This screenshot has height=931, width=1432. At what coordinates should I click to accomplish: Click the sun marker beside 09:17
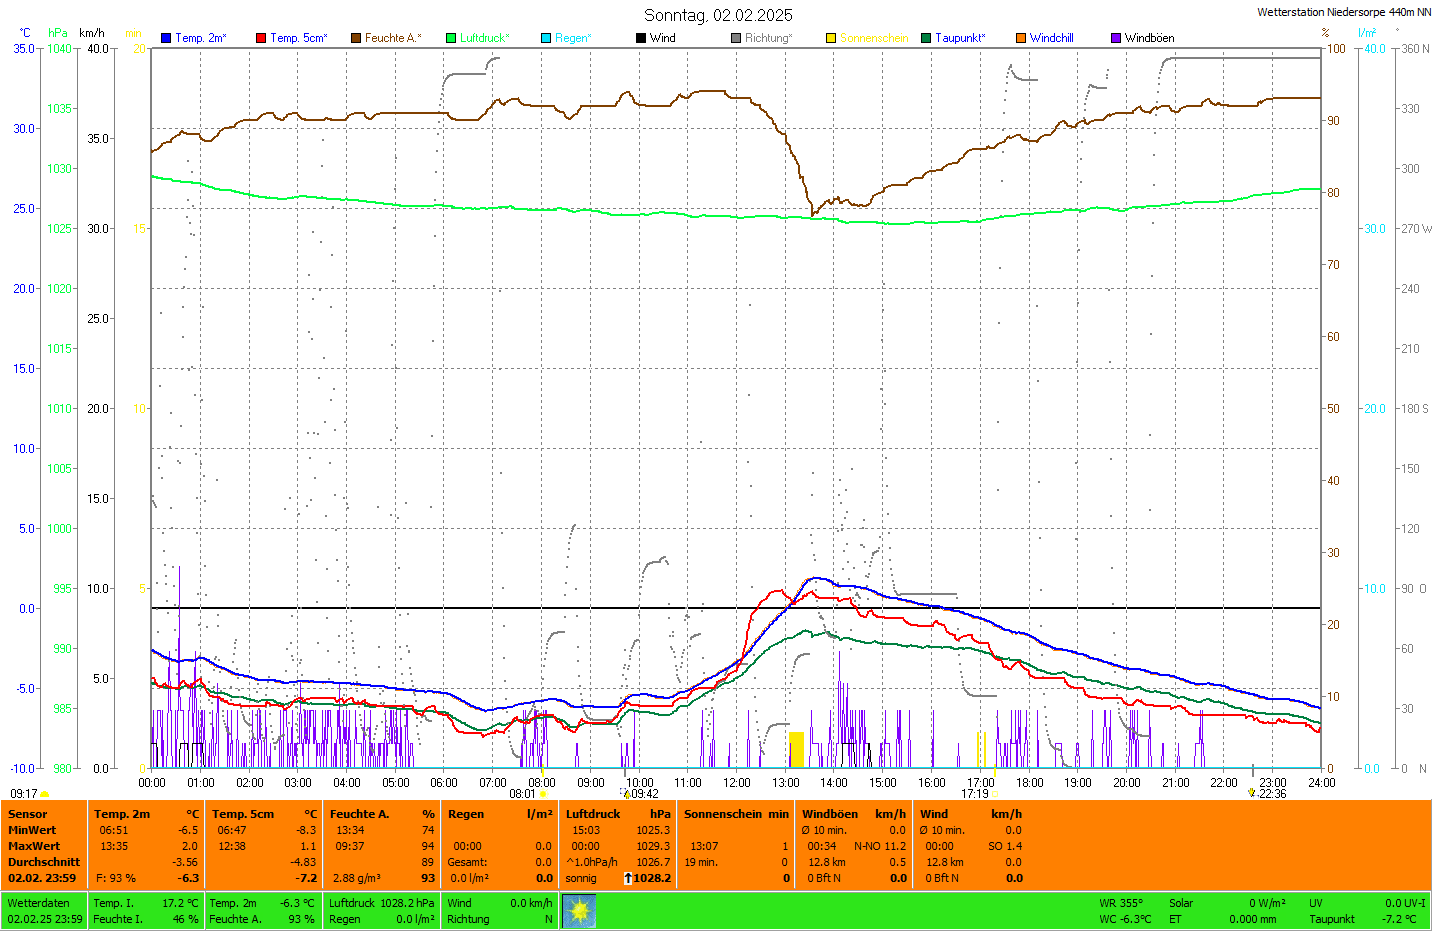[44, 794]
